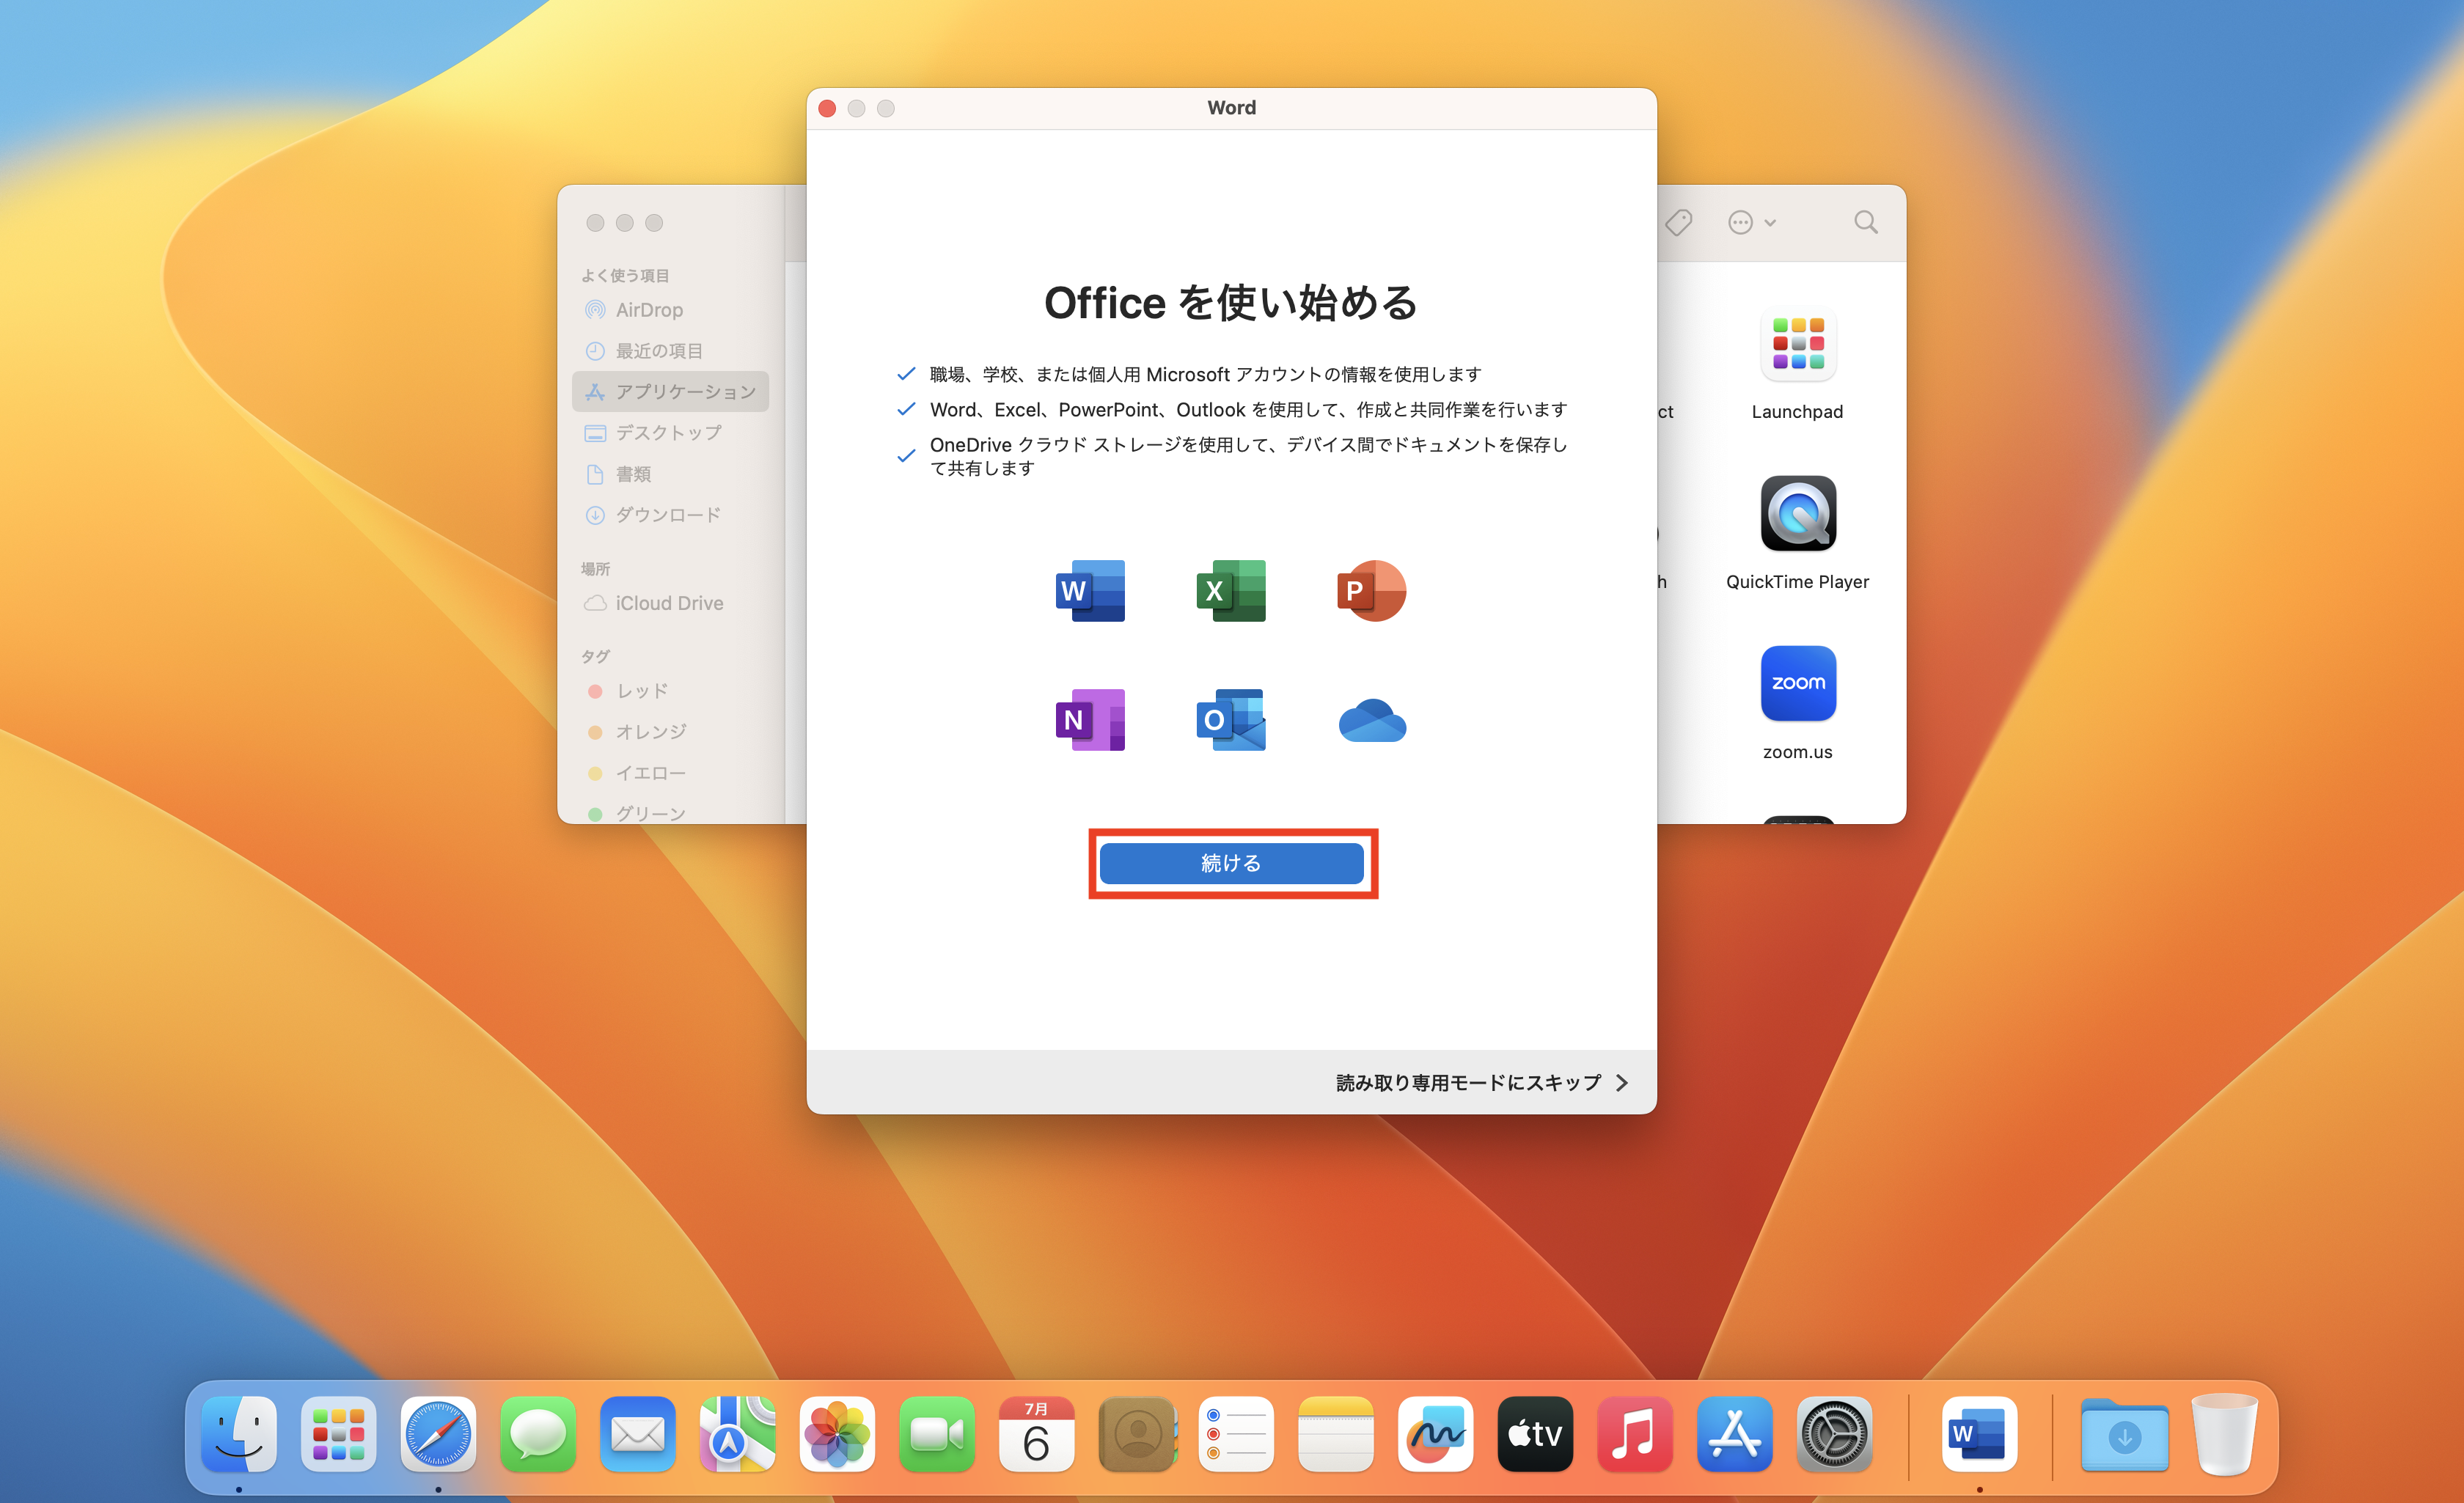The image size is (2464, 1503).
Task: Open Mail from the Dock
Action: [x=638, y=1435]
